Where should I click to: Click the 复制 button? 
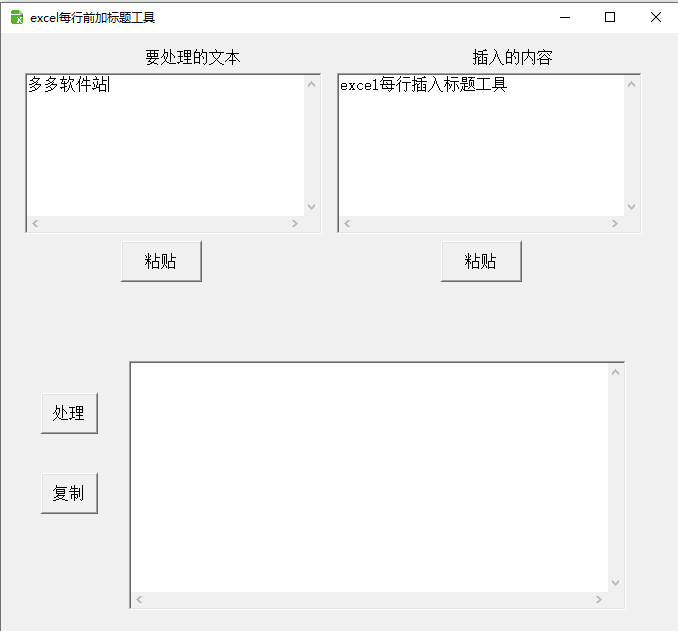(x=69, y=493)
